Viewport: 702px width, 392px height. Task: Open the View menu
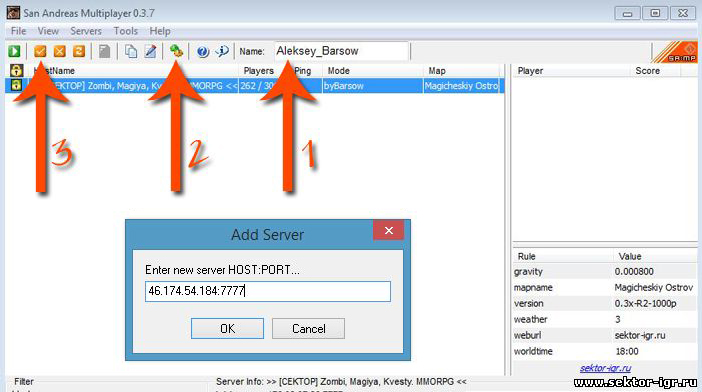click(48, 31)
